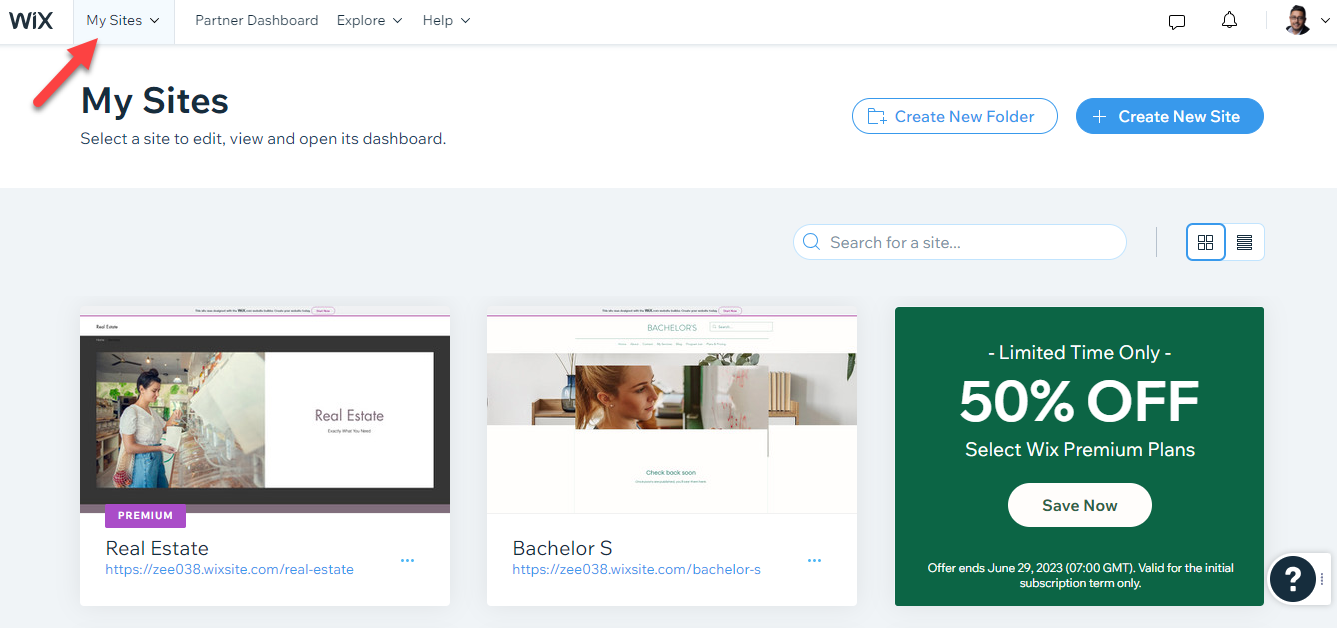The width and height of the screenshot is (1337, 628).
Task: Open the Real Estate site thumbnail
Action: (265, 410)
